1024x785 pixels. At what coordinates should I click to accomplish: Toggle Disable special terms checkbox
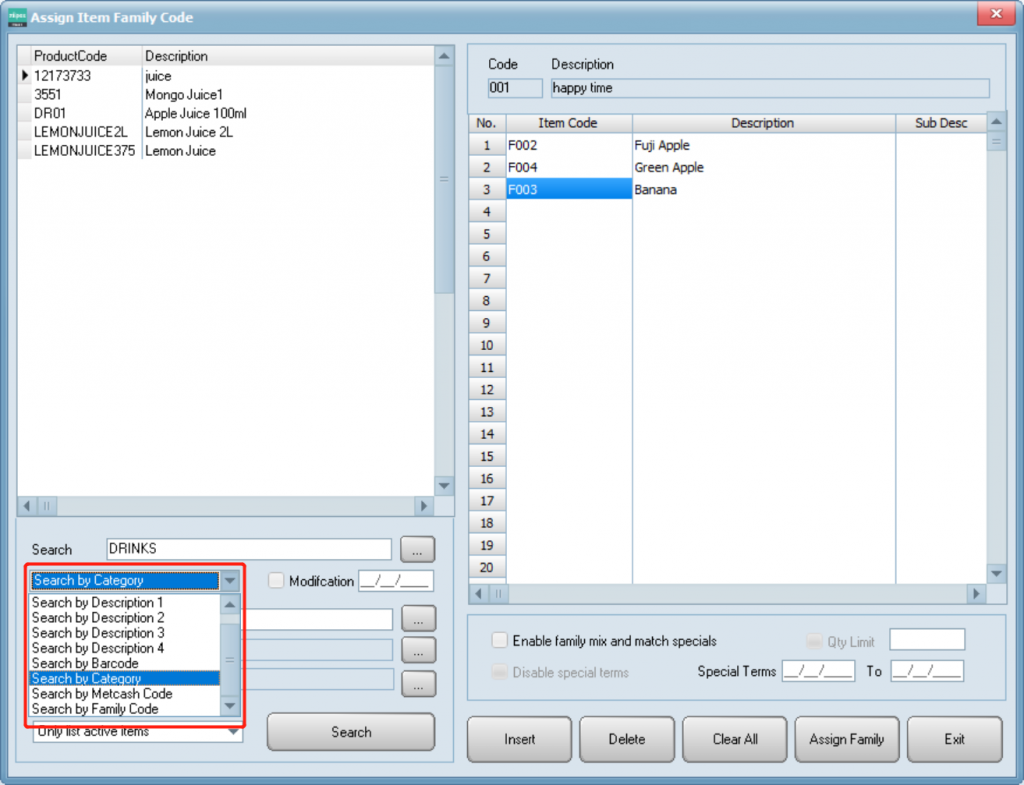click(500, 672)
